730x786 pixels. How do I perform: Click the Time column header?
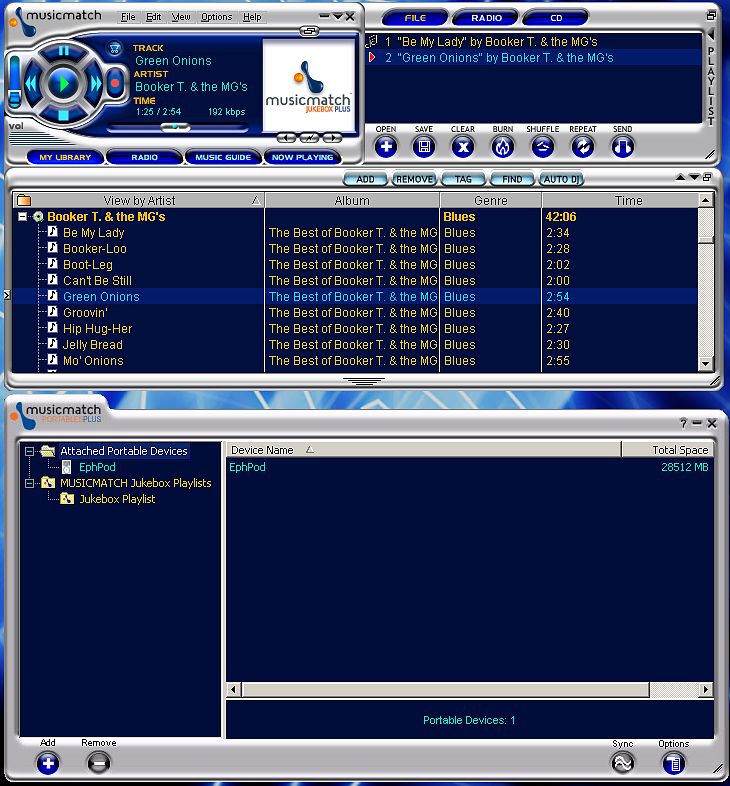(620, 201)
